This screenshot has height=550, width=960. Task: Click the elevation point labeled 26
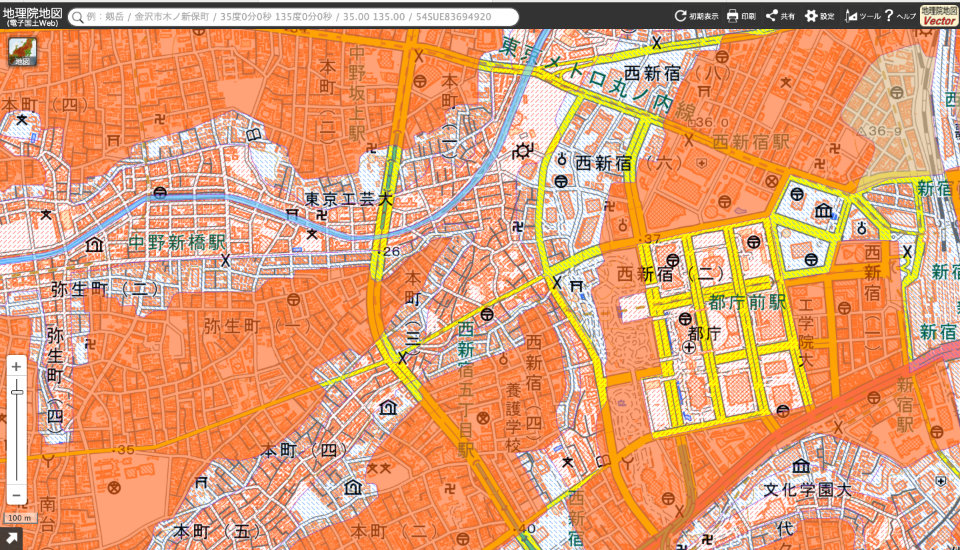(x=390, y=251)
